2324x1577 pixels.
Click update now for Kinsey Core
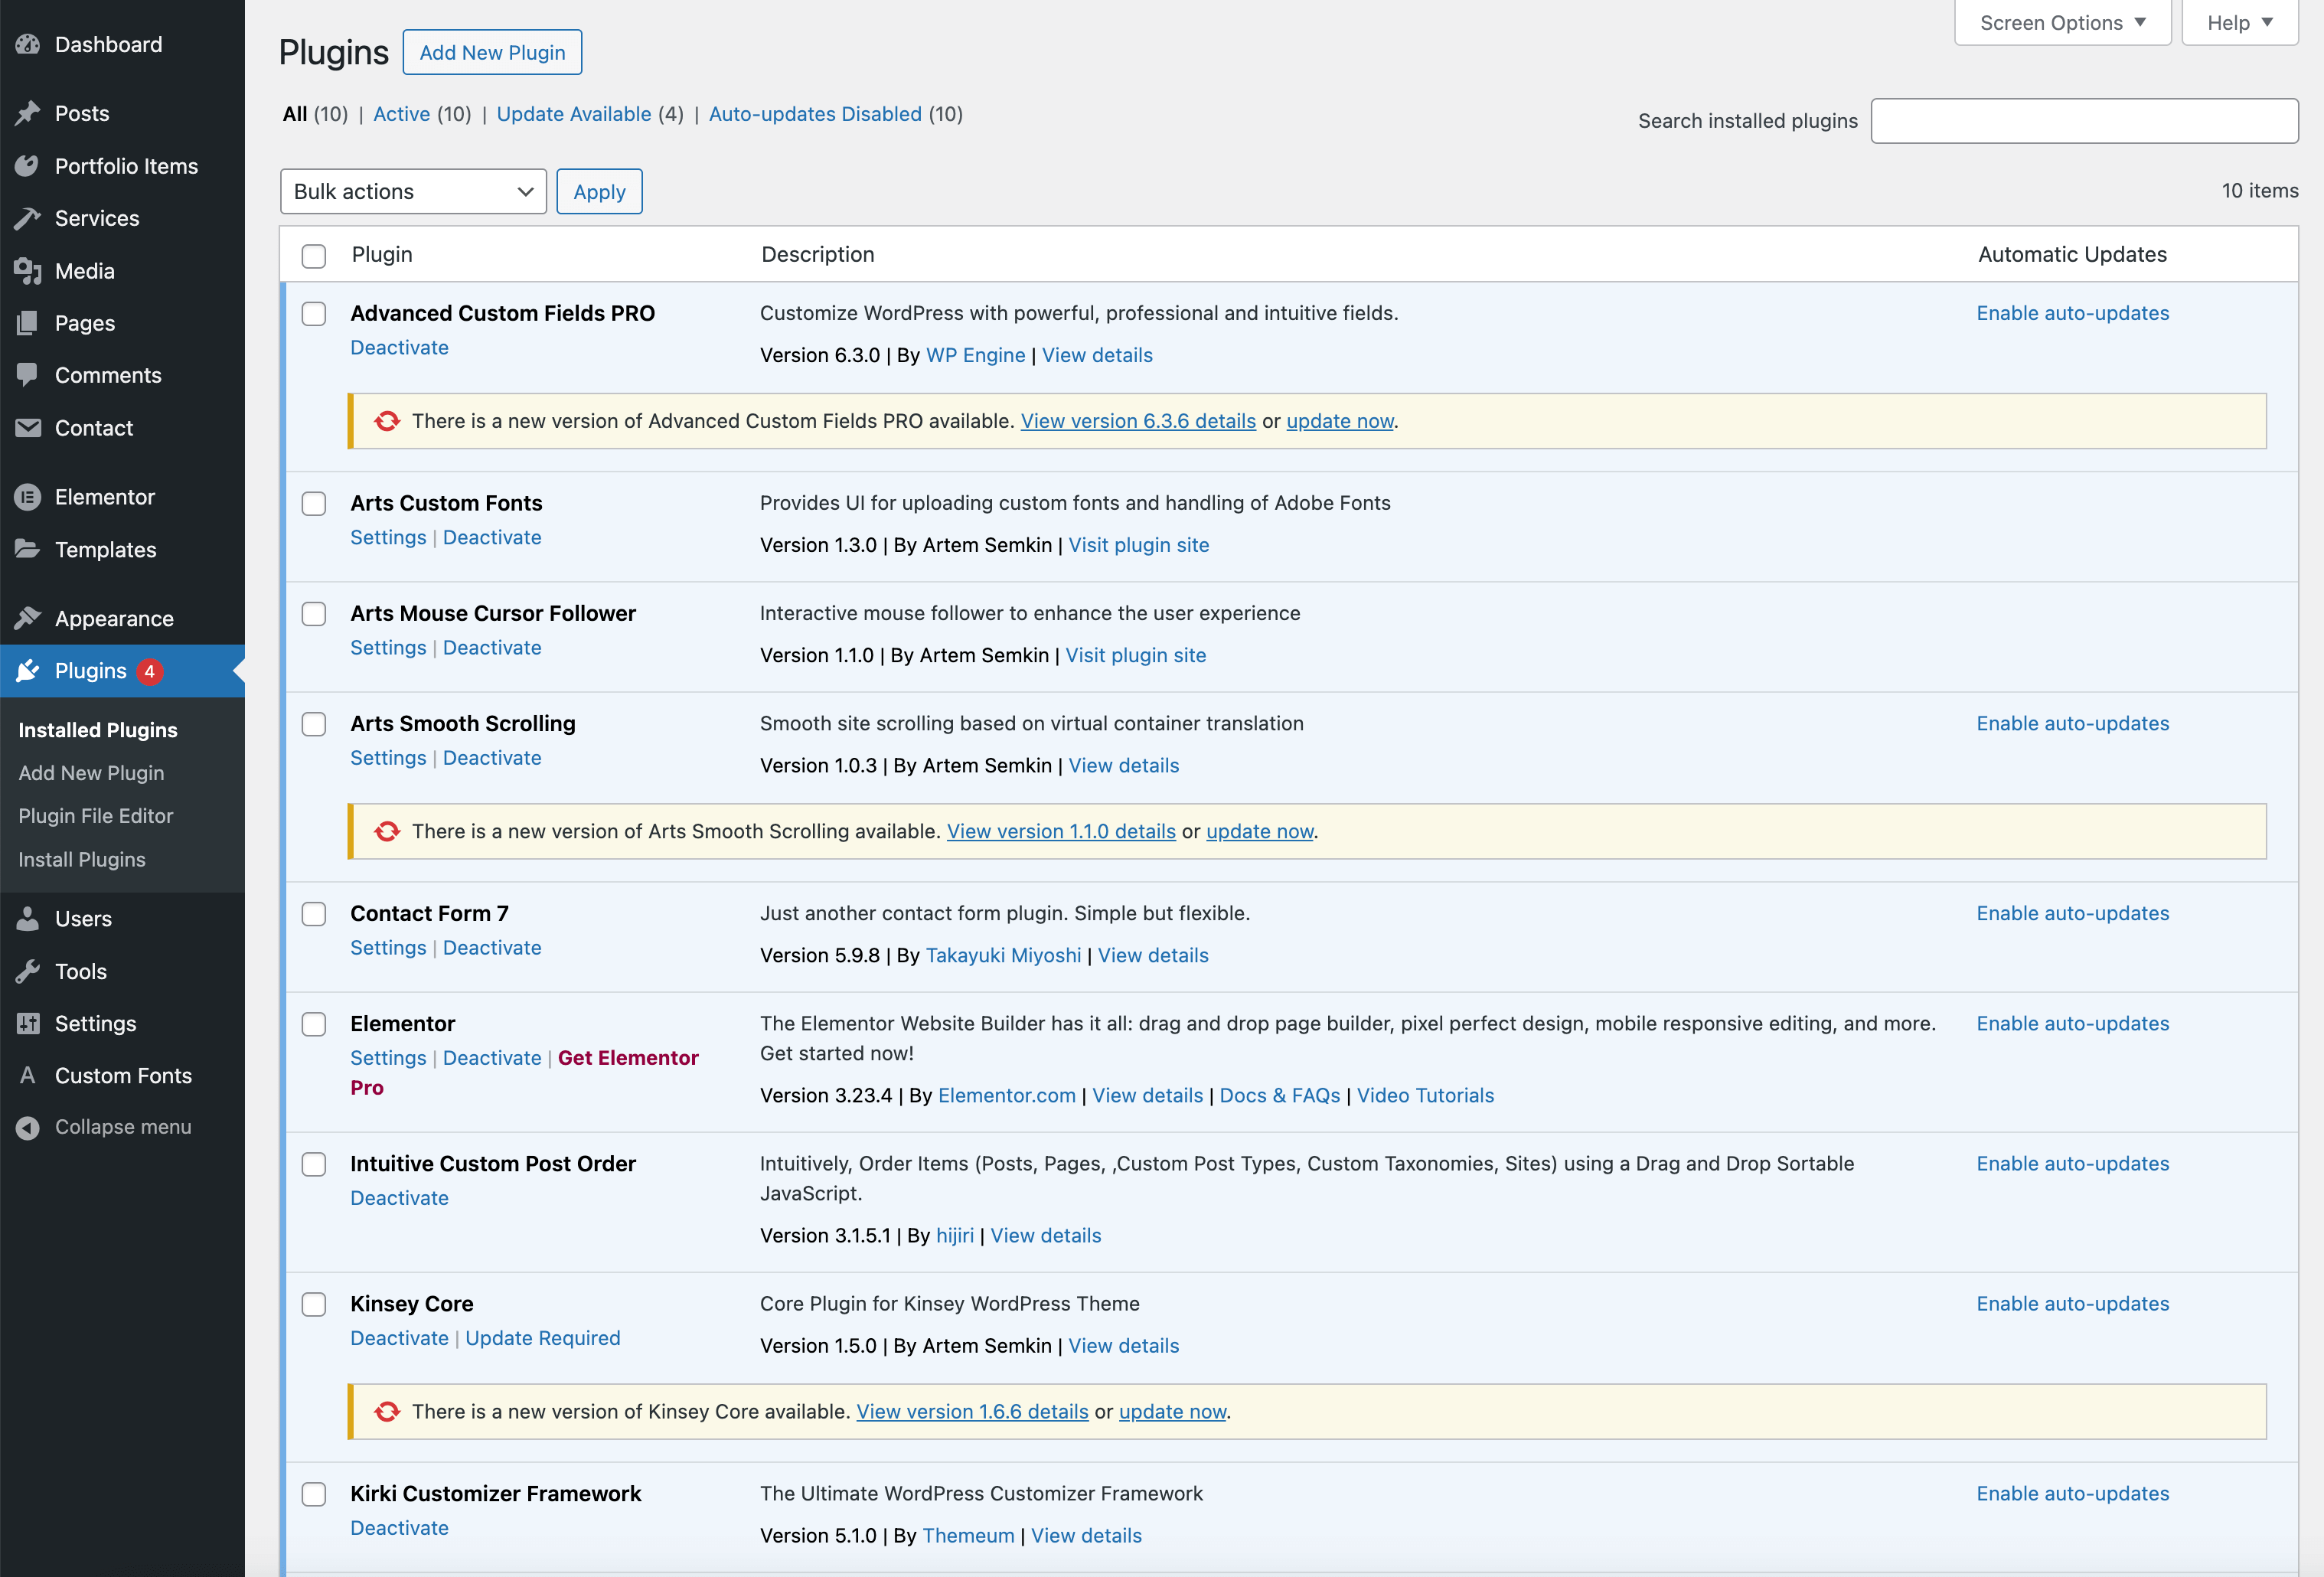1172,1411
